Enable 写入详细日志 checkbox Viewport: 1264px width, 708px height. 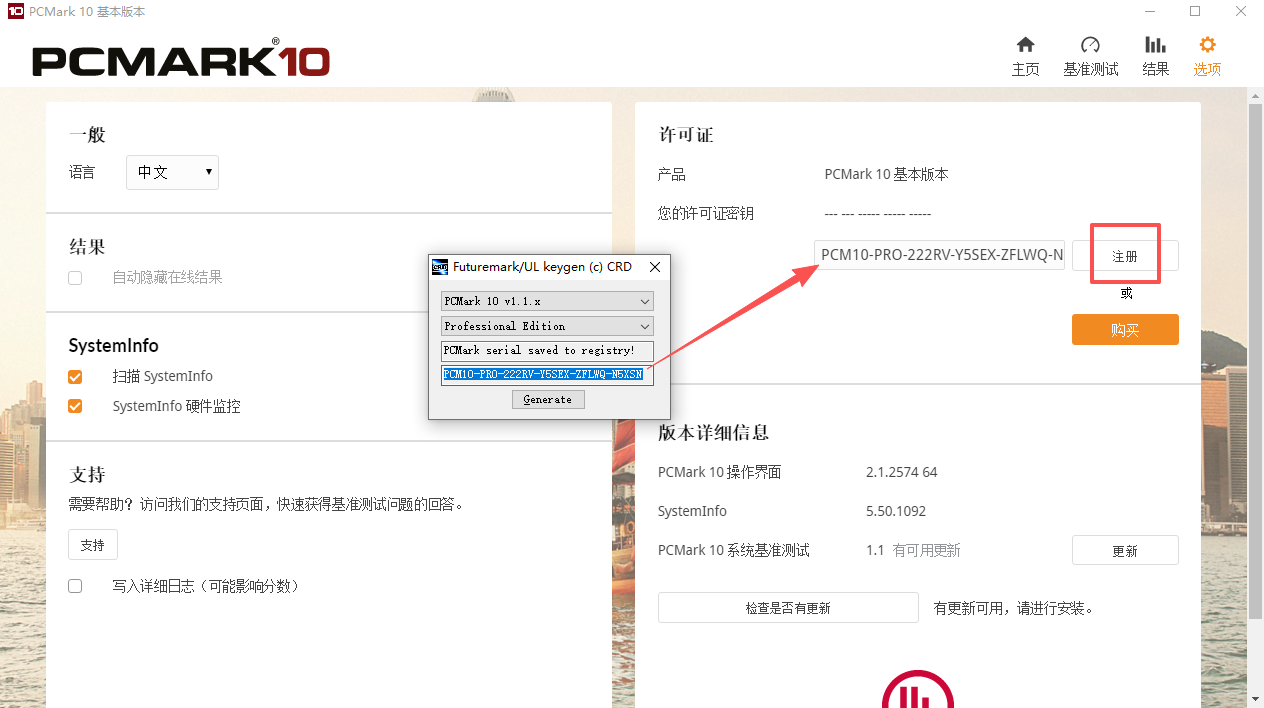click(75, 586)
